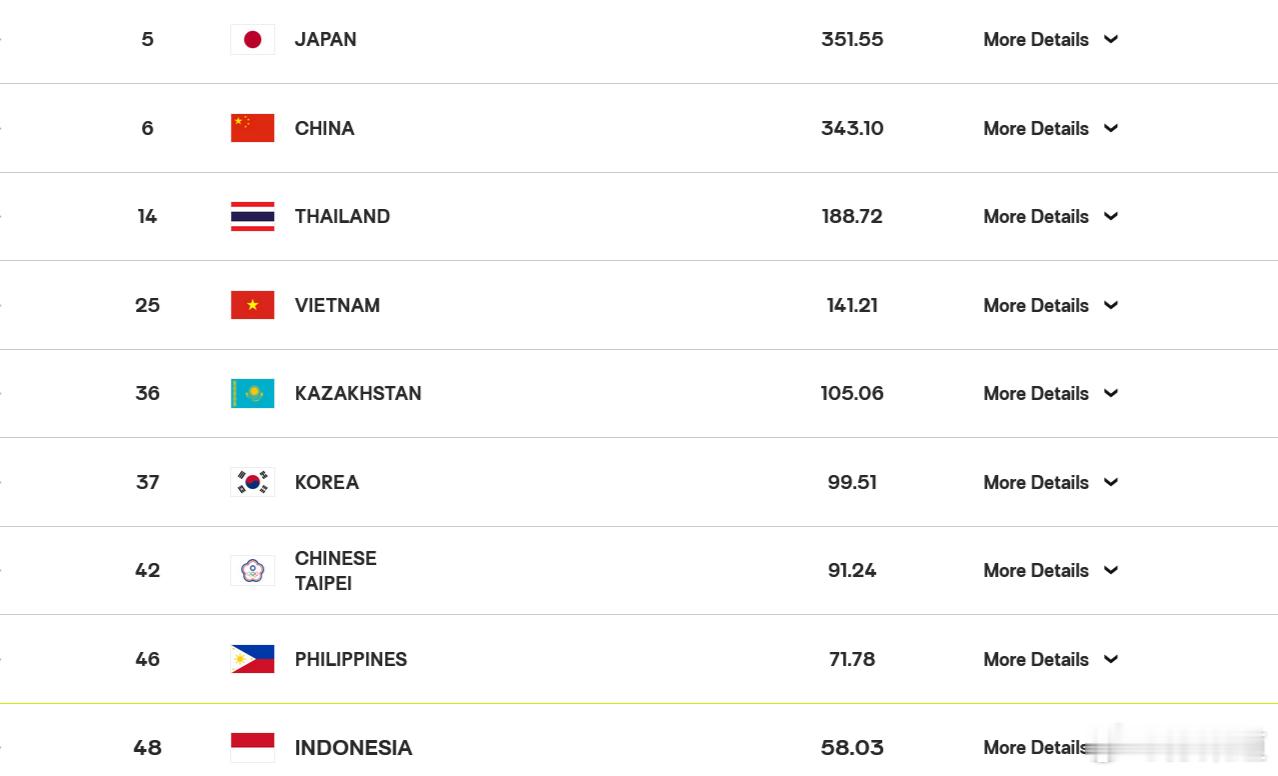This screenshot has height=776, width=1278.
Task: Click the Indonesia flag icon
Action: [x=252, y=747]
